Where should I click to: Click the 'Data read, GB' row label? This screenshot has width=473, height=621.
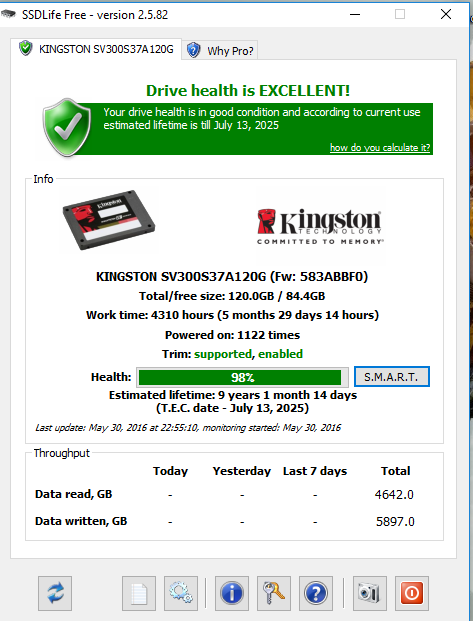[x=74, y=495]
